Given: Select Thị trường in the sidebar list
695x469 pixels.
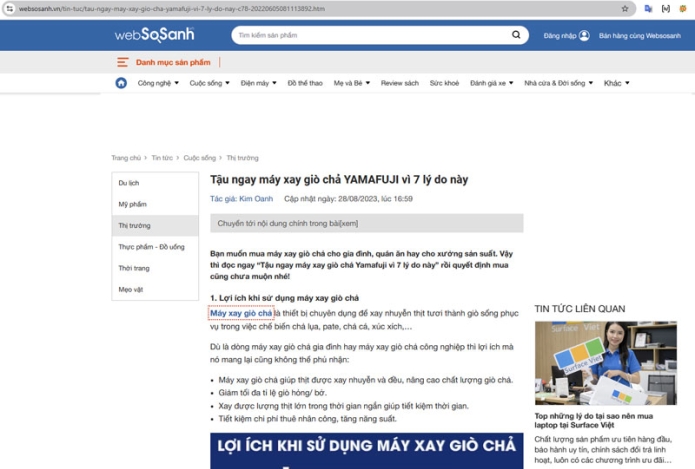Looking at the screenshot, I should 155,225.
